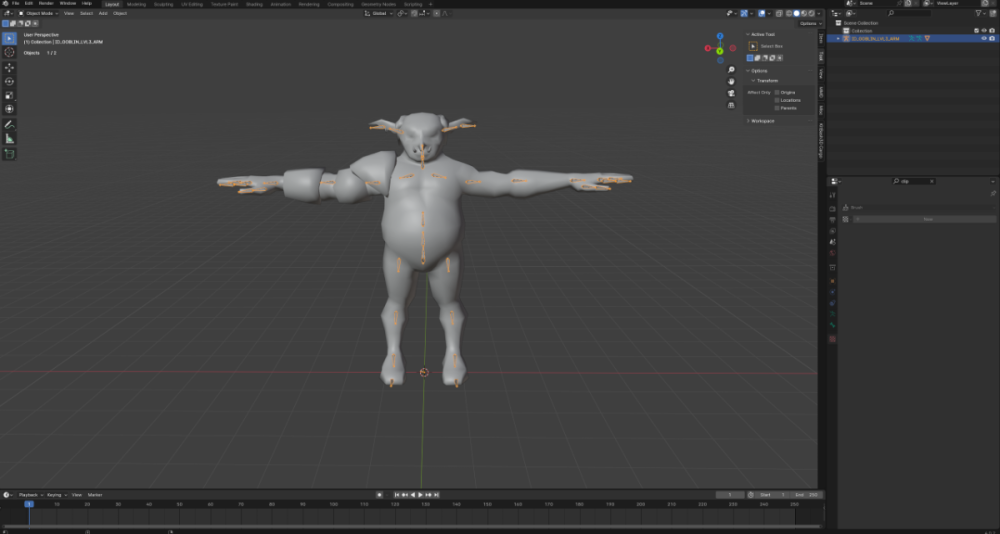Hide the Collection using its eye icon
The height and width of the screenshot is (534, 1000).
point(983,31)
